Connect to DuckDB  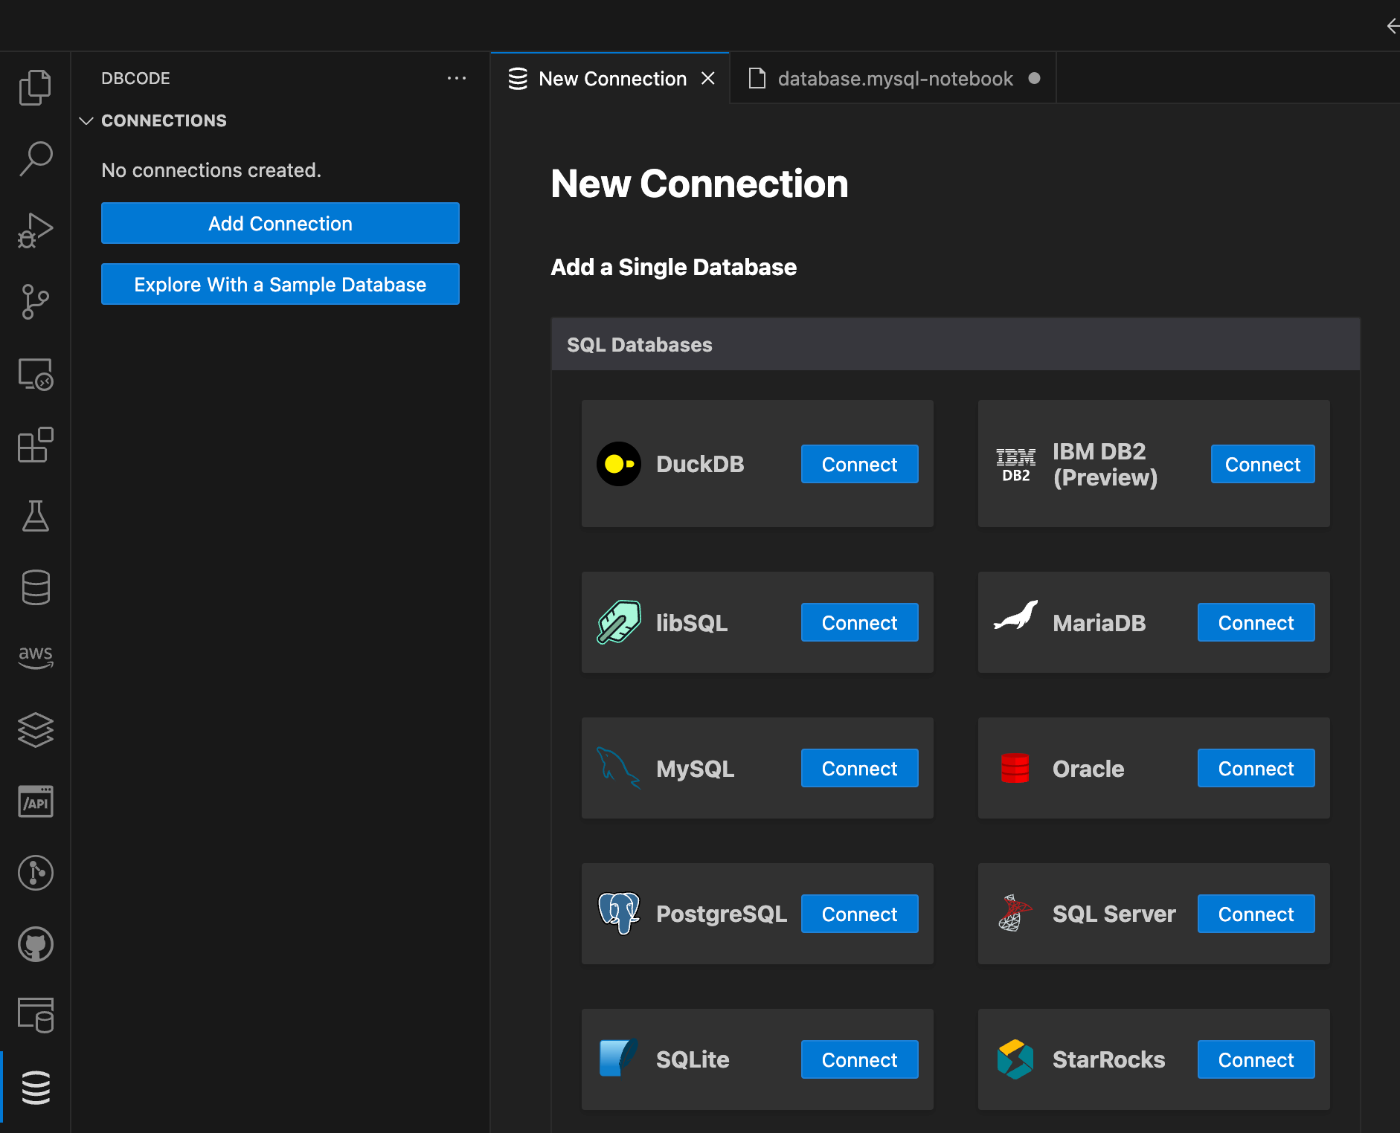859,464
